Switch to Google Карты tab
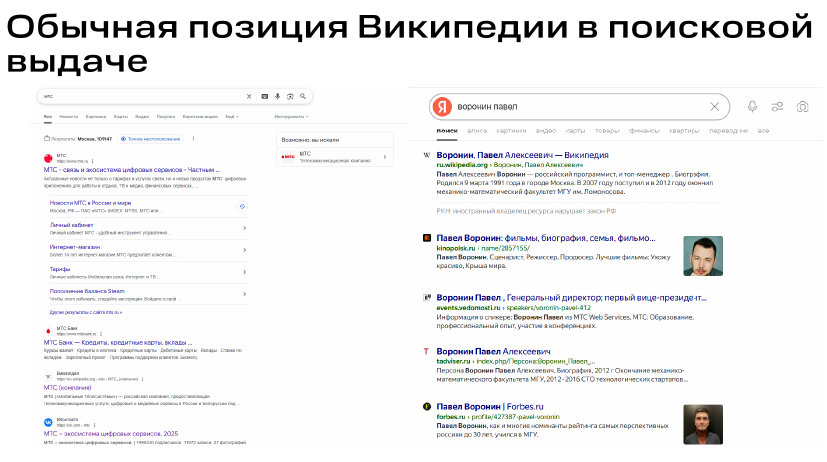Viewport: 827px width, 462px height. 121,117
